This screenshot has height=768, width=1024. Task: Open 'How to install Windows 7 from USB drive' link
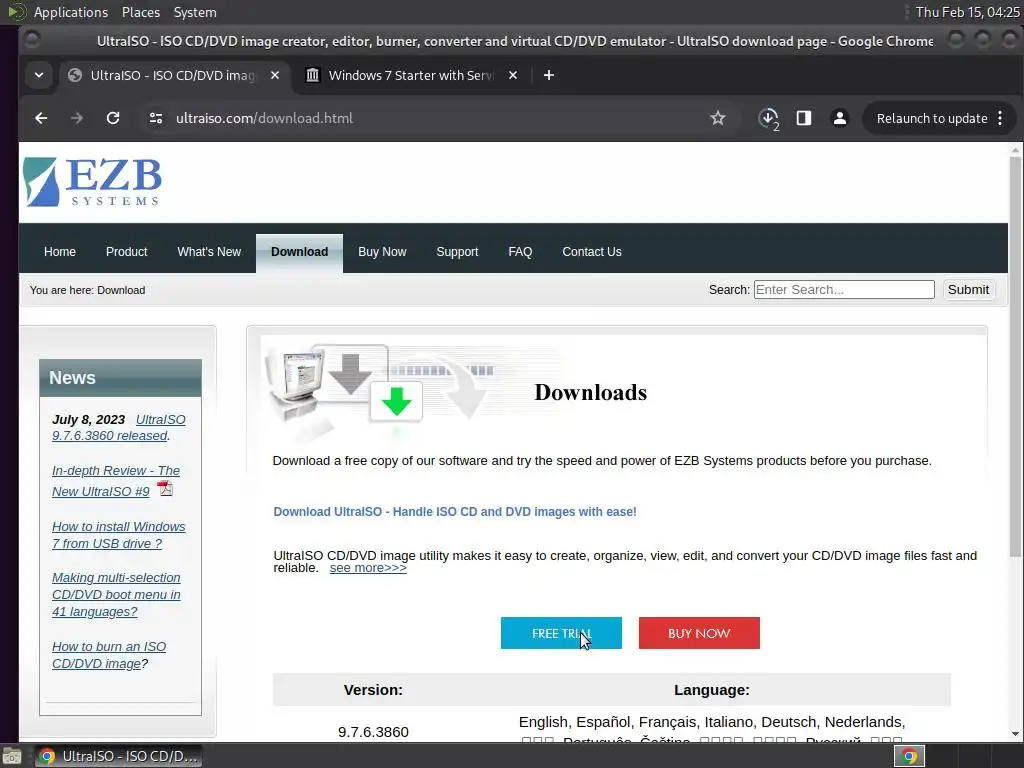(119, 535)
